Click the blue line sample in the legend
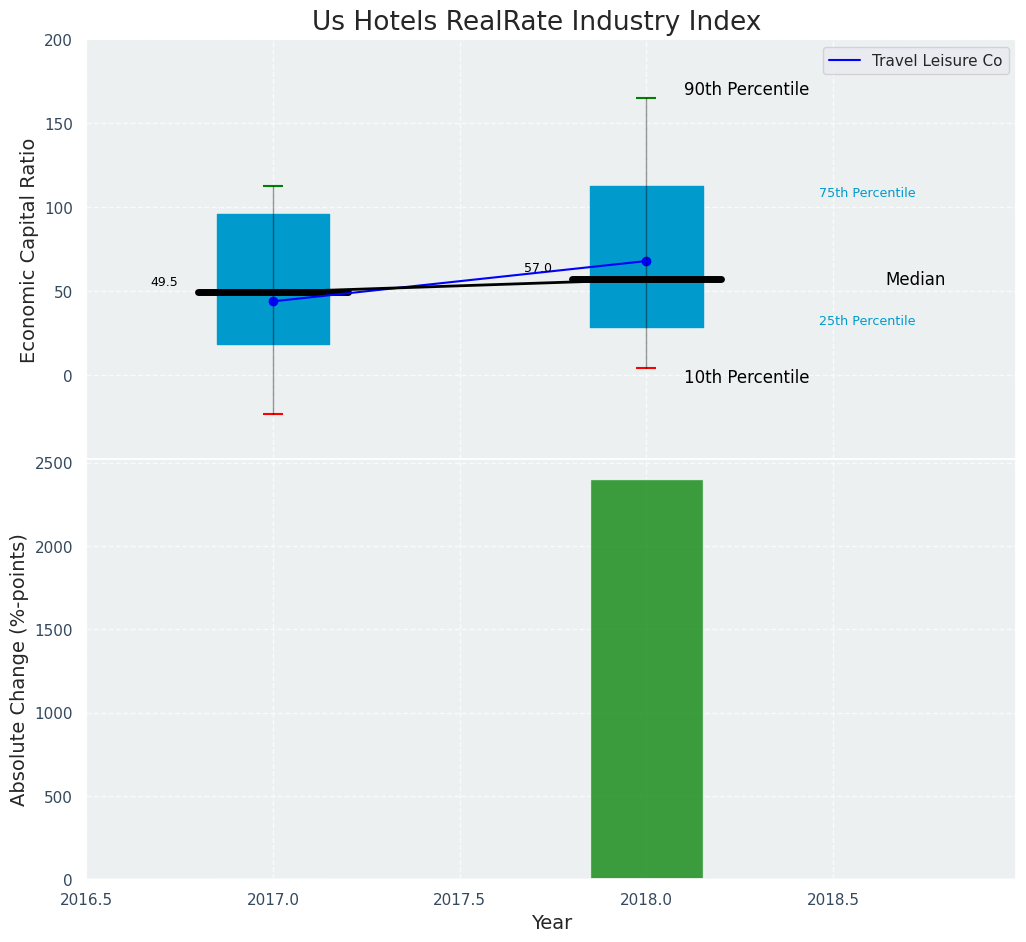 click(845, 61)
